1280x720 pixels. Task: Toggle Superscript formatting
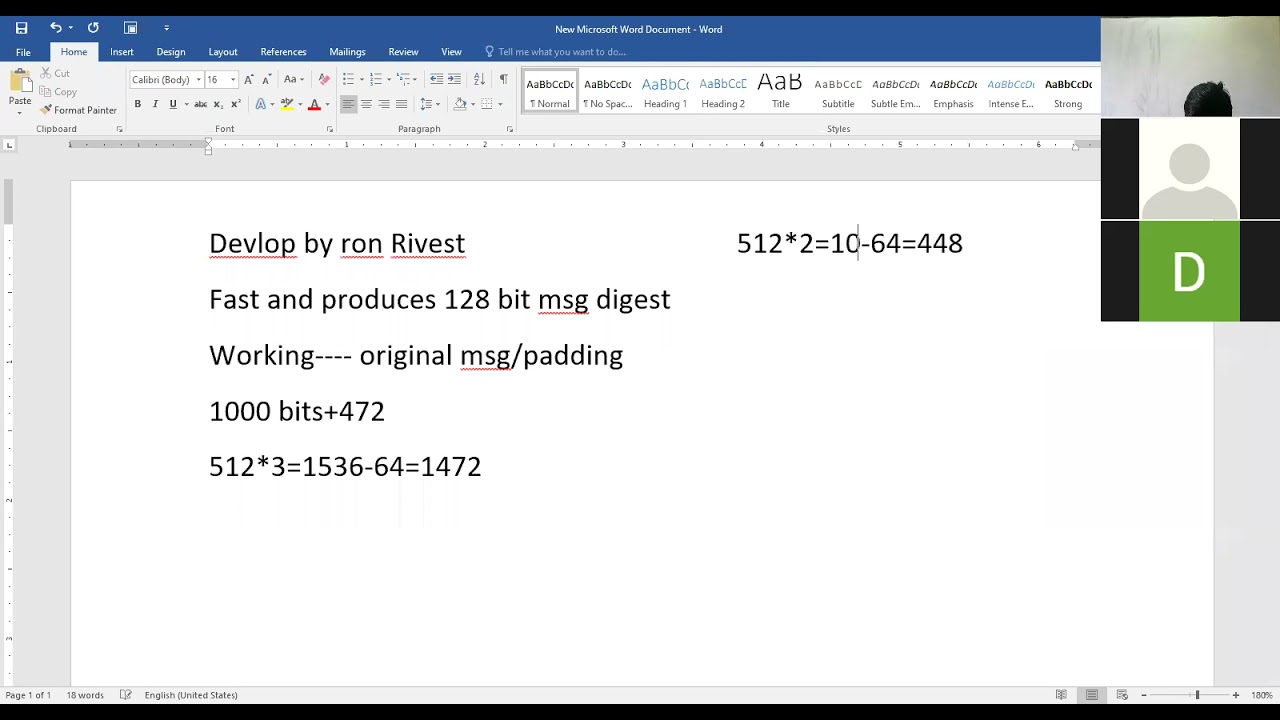pyautogui.click(x=236, y=104)
